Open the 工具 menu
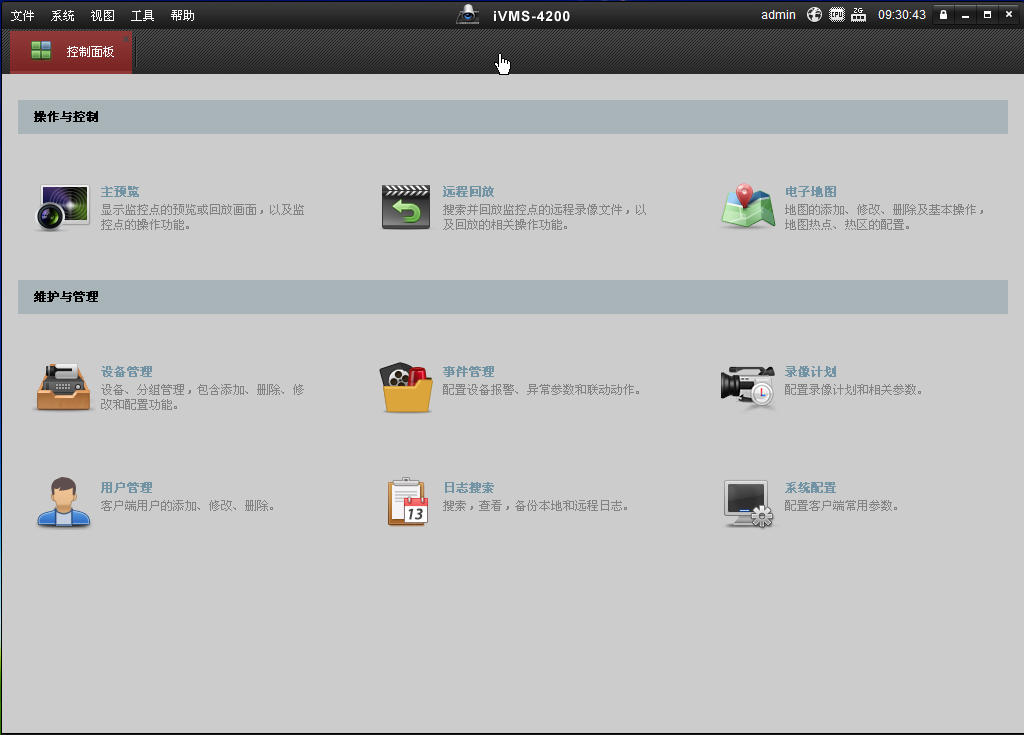This screenshot has height=735, width=1024. coord(142,15)
